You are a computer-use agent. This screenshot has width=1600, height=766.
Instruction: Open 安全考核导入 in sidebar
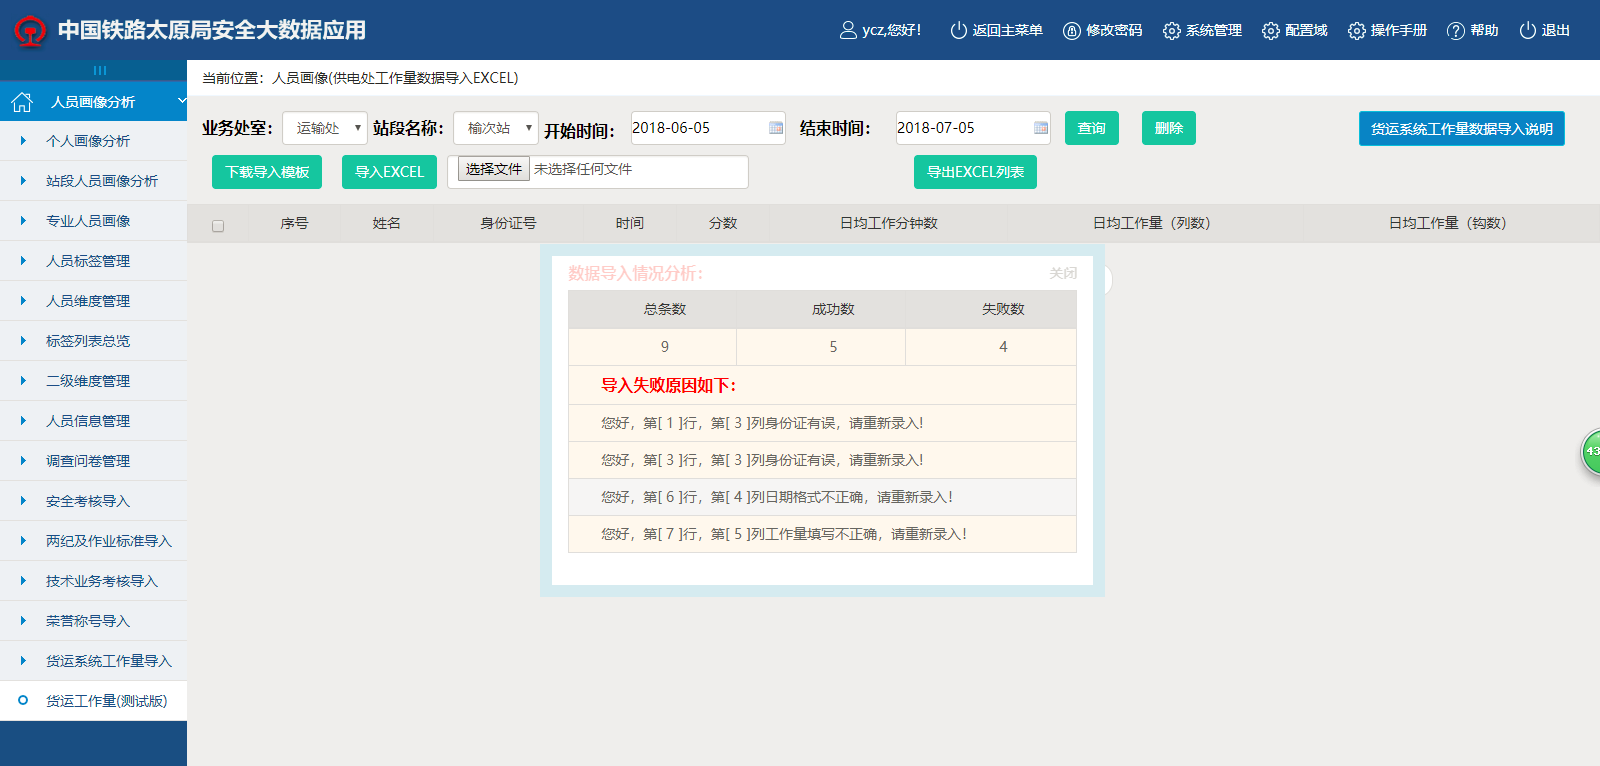click(93, 501)
